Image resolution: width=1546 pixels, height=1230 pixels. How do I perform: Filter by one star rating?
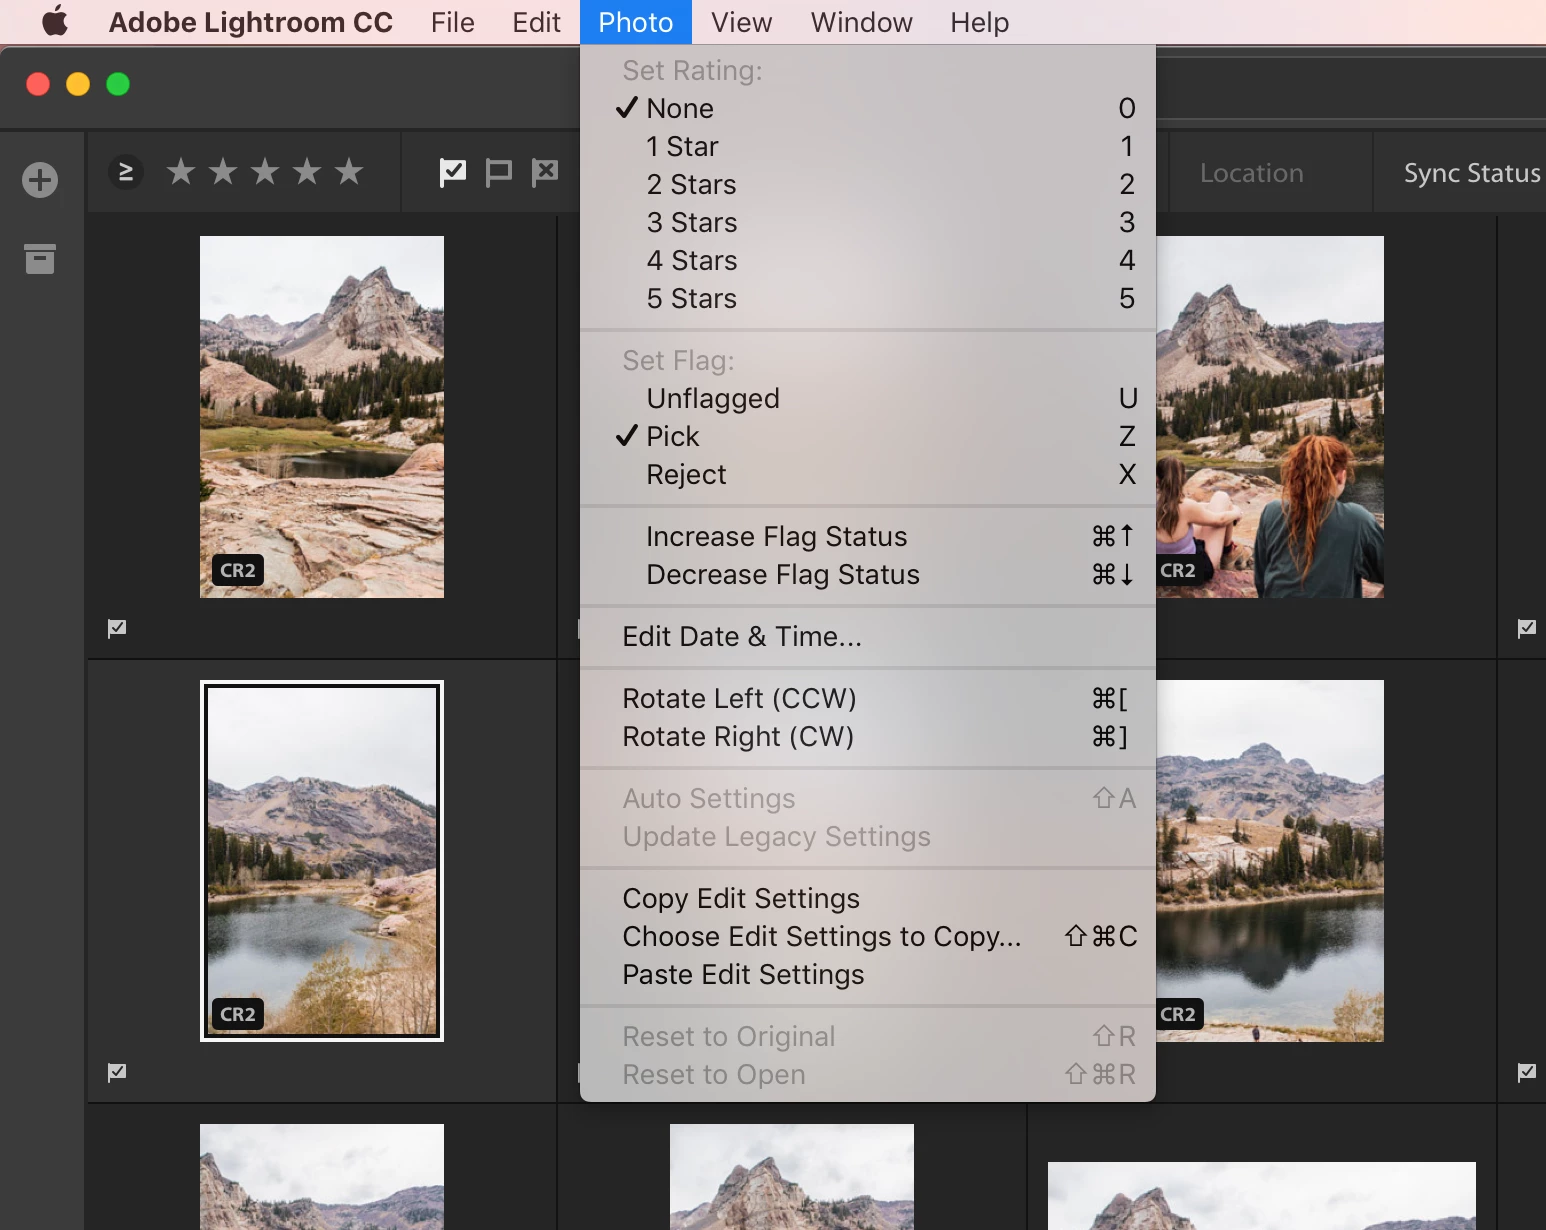(x=181, y=172)
